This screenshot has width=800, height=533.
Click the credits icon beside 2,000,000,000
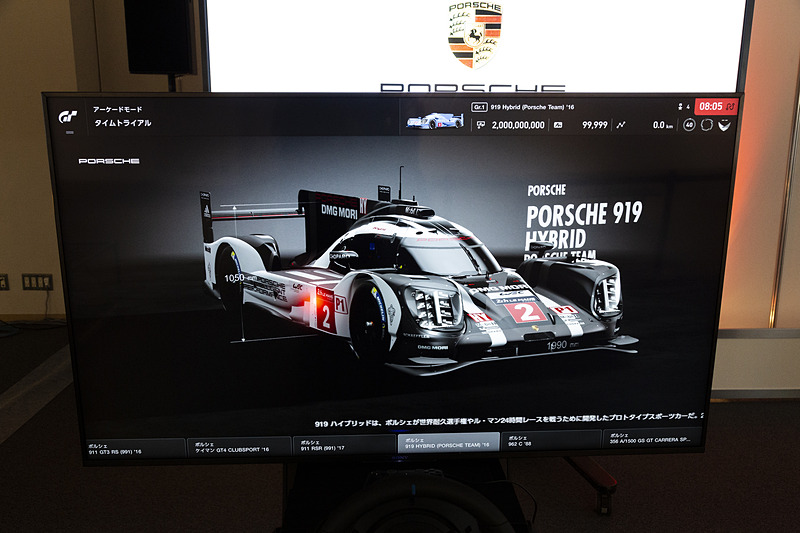pyautogui.click(x=481, y=125)
